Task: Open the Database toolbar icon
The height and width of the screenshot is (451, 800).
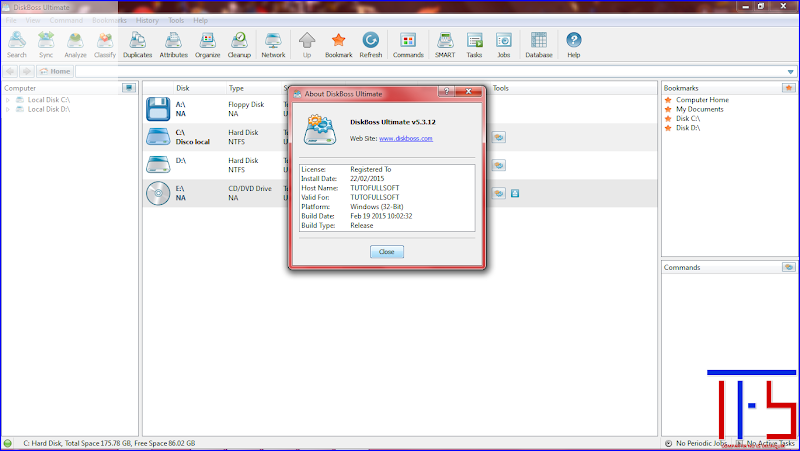Action: (539, 45)
